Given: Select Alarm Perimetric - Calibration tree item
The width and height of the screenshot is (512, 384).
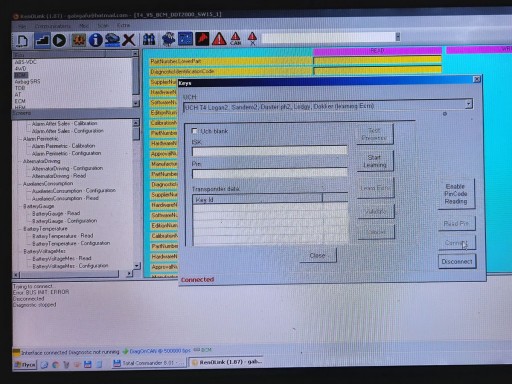Looking at the screenshot, I should 63,146.
